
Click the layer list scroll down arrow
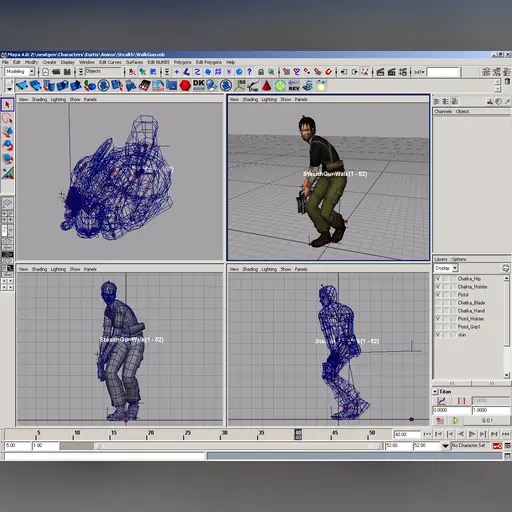pos(507,375)
